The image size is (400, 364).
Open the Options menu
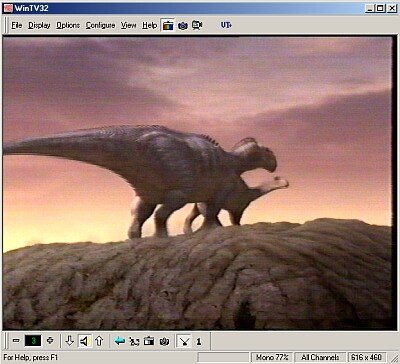[x=68, y=25]
